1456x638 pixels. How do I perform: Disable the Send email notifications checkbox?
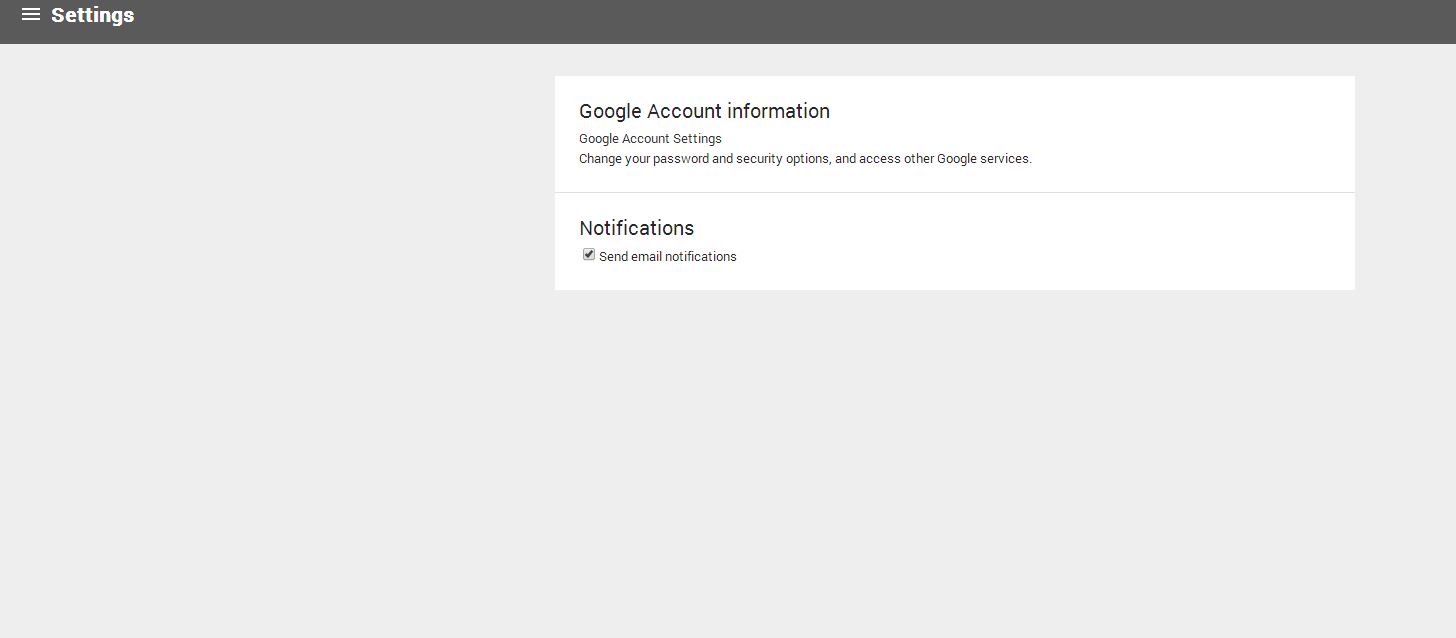589,255
